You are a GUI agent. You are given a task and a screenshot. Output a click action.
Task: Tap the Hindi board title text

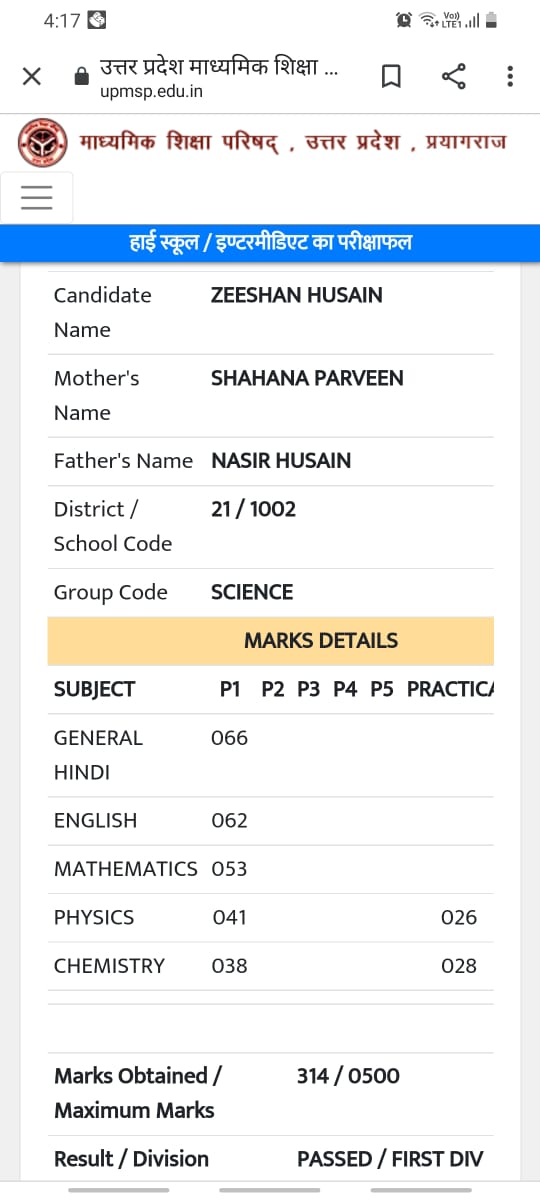[x=293, y=142]
